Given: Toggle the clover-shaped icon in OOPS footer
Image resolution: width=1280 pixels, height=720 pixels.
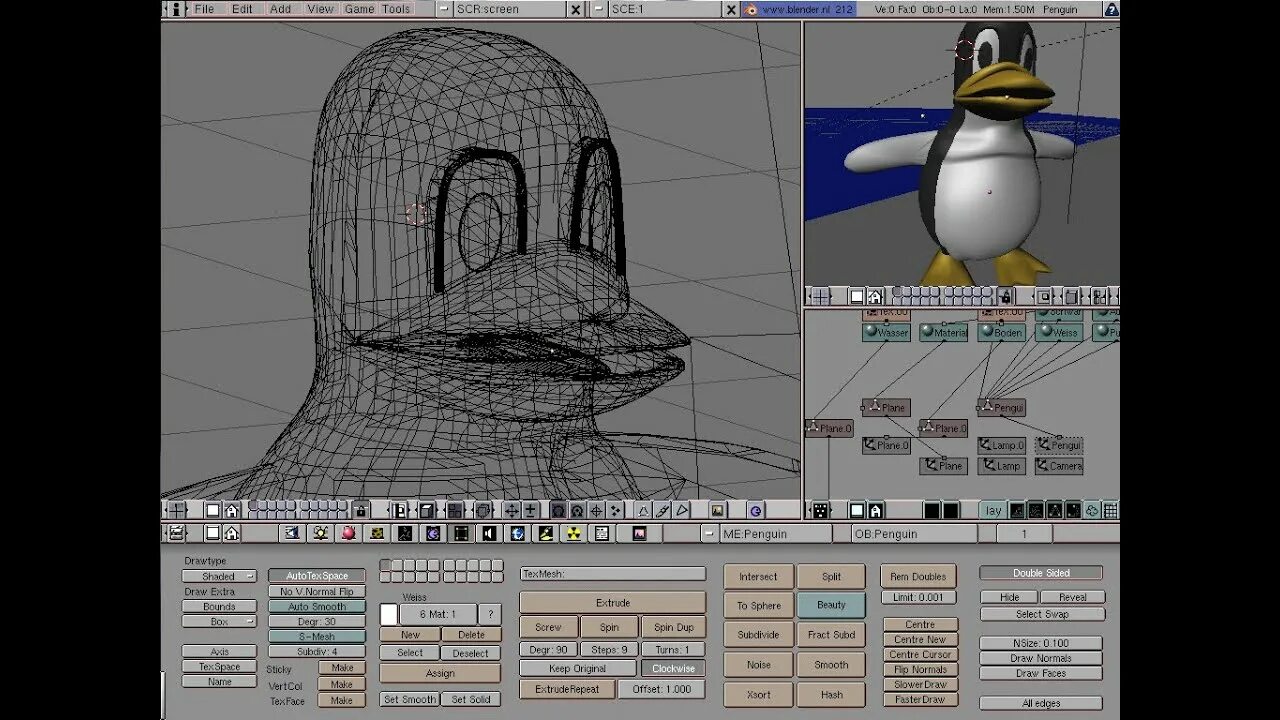Looking at the screenshot, I should 1092,510.
